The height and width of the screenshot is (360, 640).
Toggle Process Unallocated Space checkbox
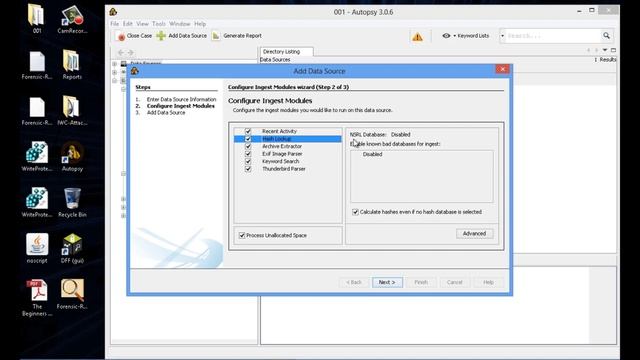coord(242,236)
